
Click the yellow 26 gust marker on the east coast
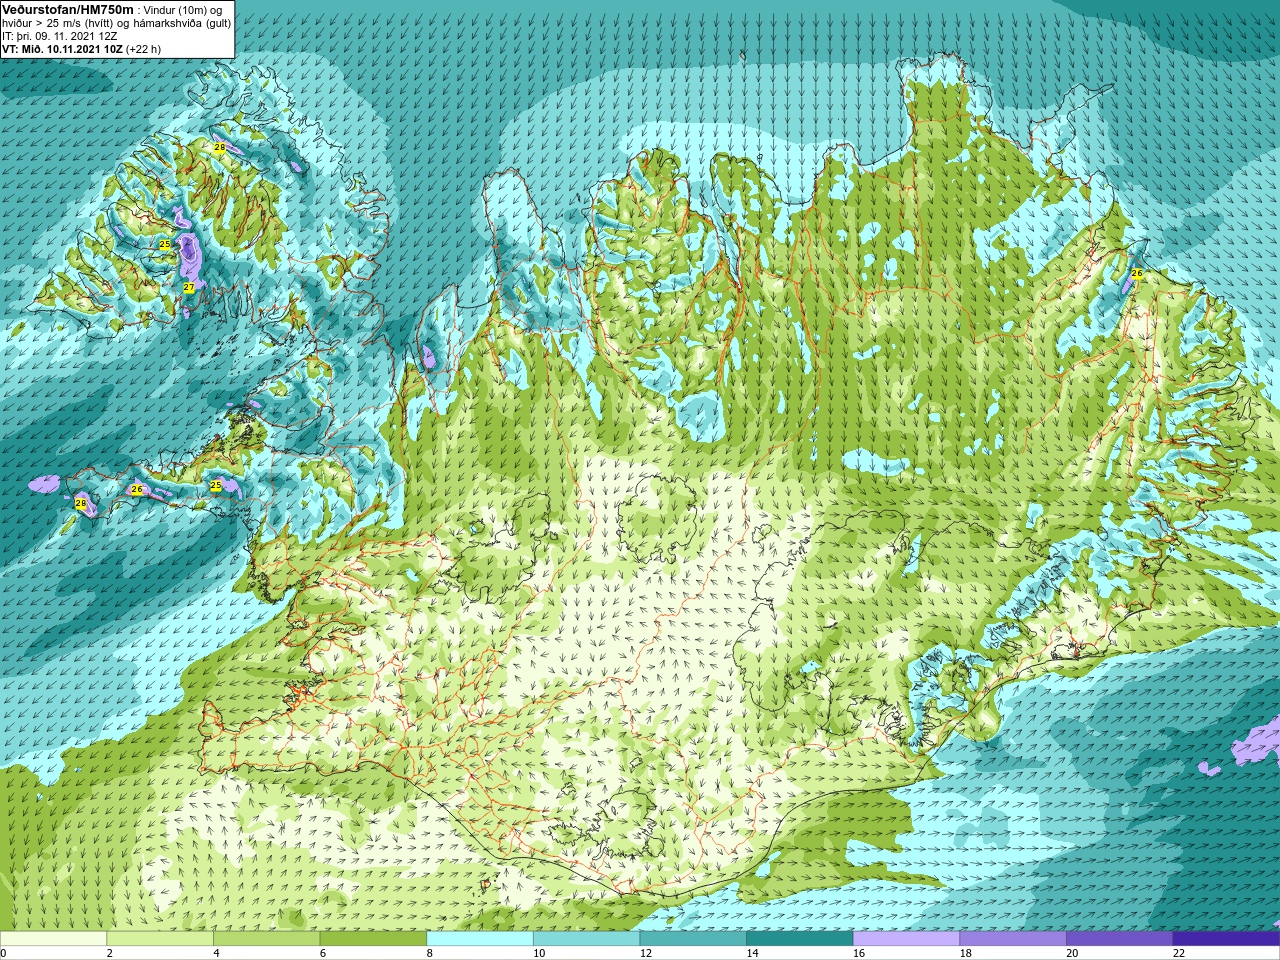[x=1136, y=273]
